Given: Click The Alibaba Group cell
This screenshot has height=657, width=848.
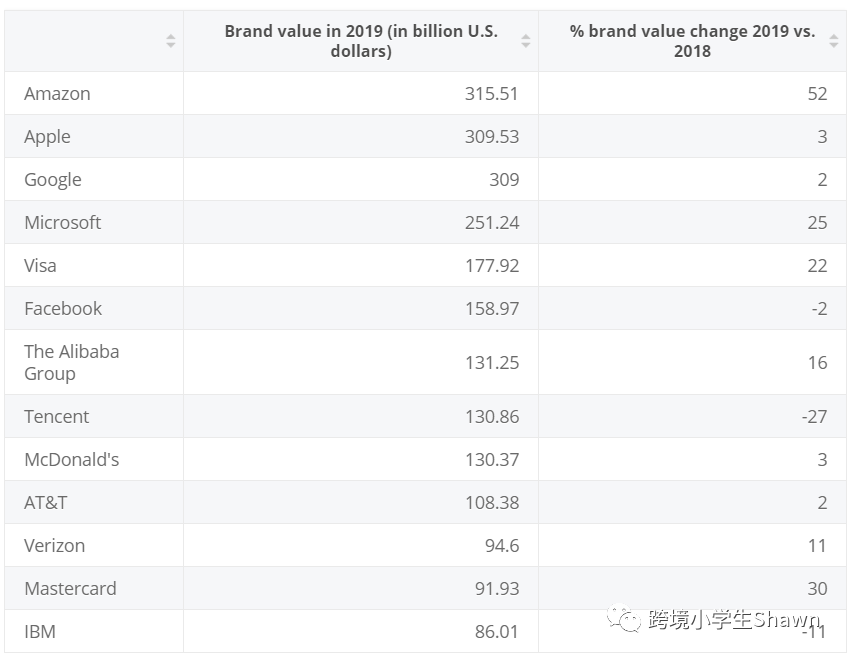Looking at the screenshot, I should click(71, 362).
